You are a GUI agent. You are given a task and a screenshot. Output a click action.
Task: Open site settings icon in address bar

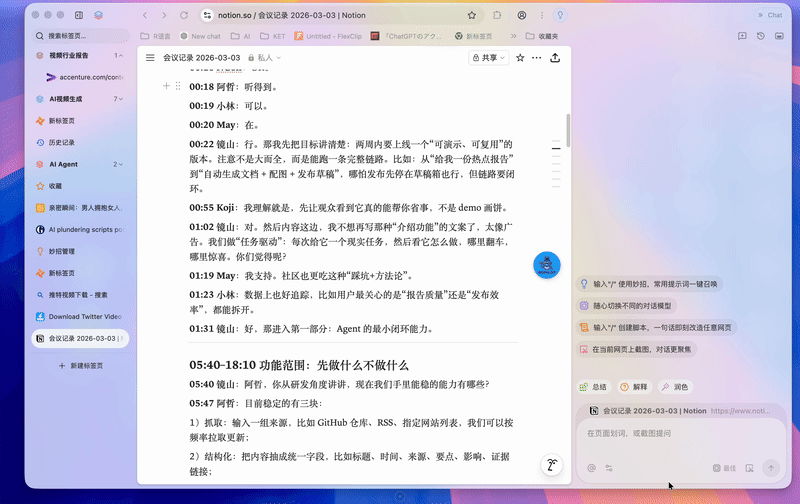207,15
